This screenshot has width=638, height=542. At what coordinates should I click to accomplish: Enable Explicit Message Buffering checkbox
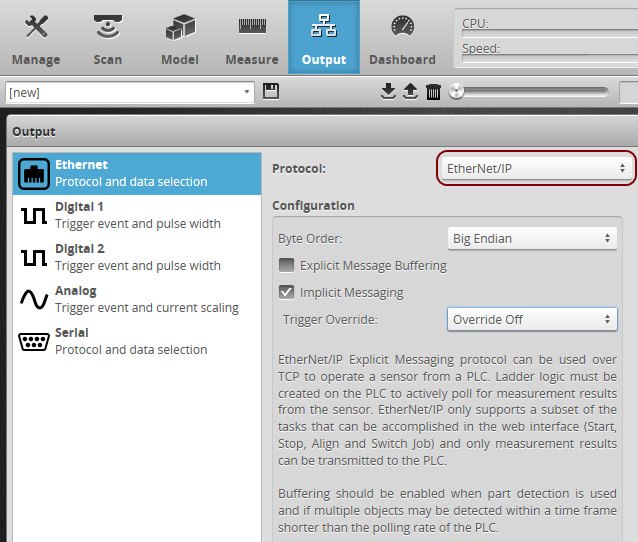click(x=286, y=265)
